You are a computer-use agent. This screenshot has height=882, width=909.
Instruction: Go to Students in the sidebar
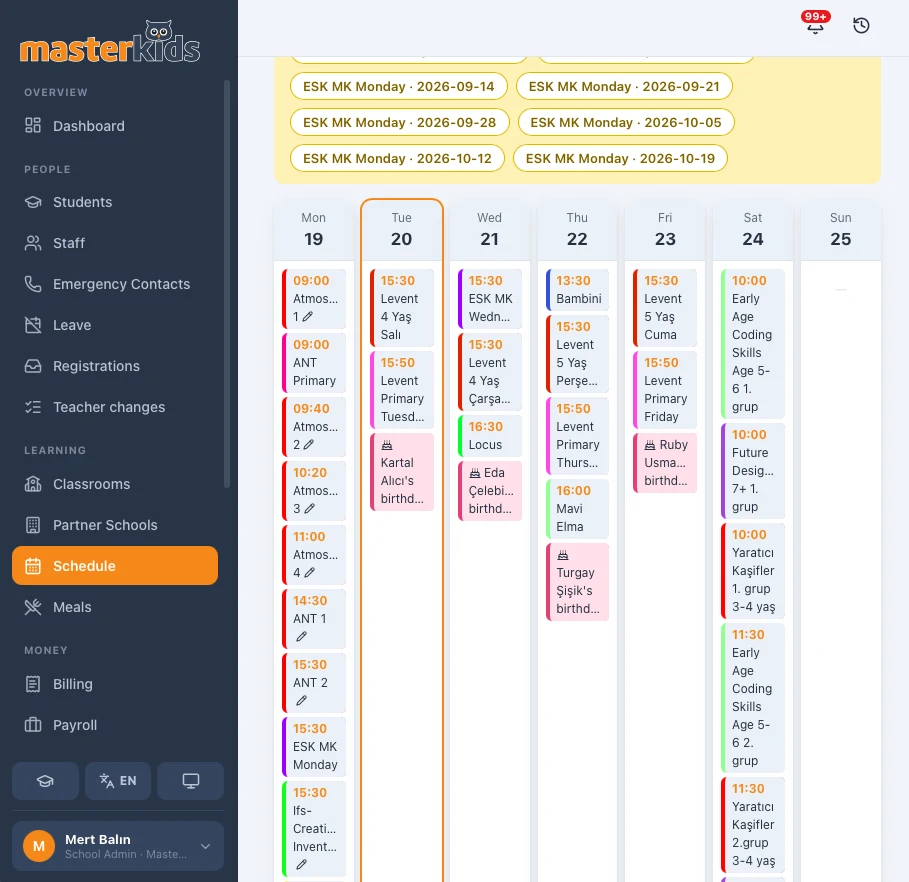(x=115, y=202)
